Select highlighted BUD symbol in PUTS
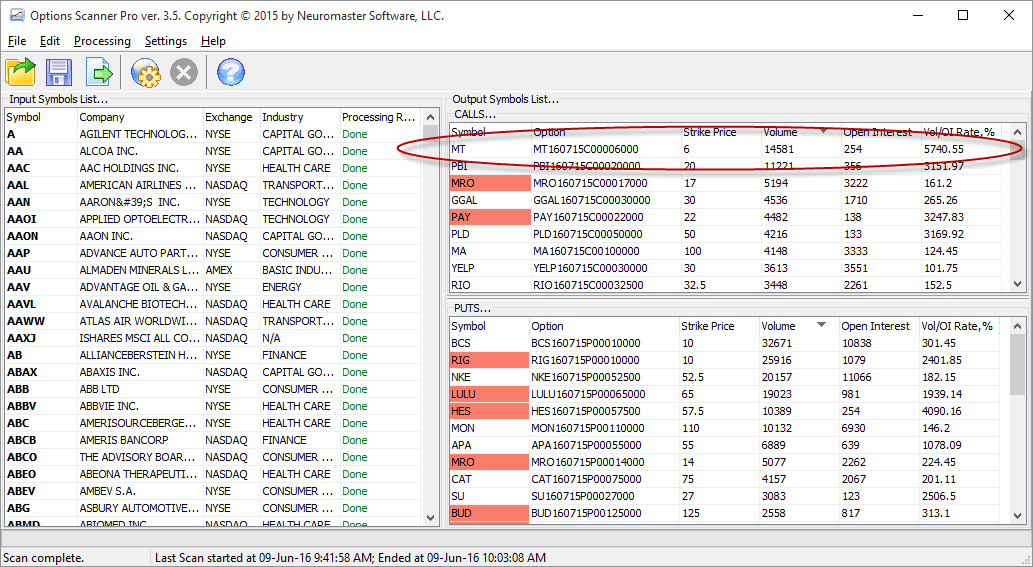The height and width of the screenshot is (567, 1033). point(489,513)
